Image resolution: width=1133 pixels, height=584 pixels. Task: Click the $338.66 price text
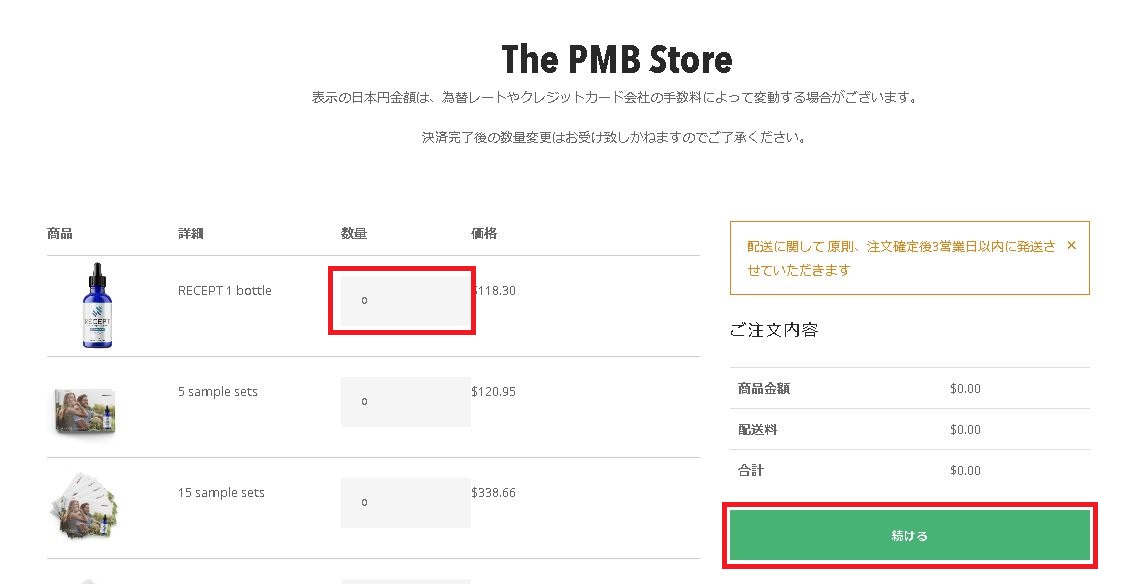493,493
